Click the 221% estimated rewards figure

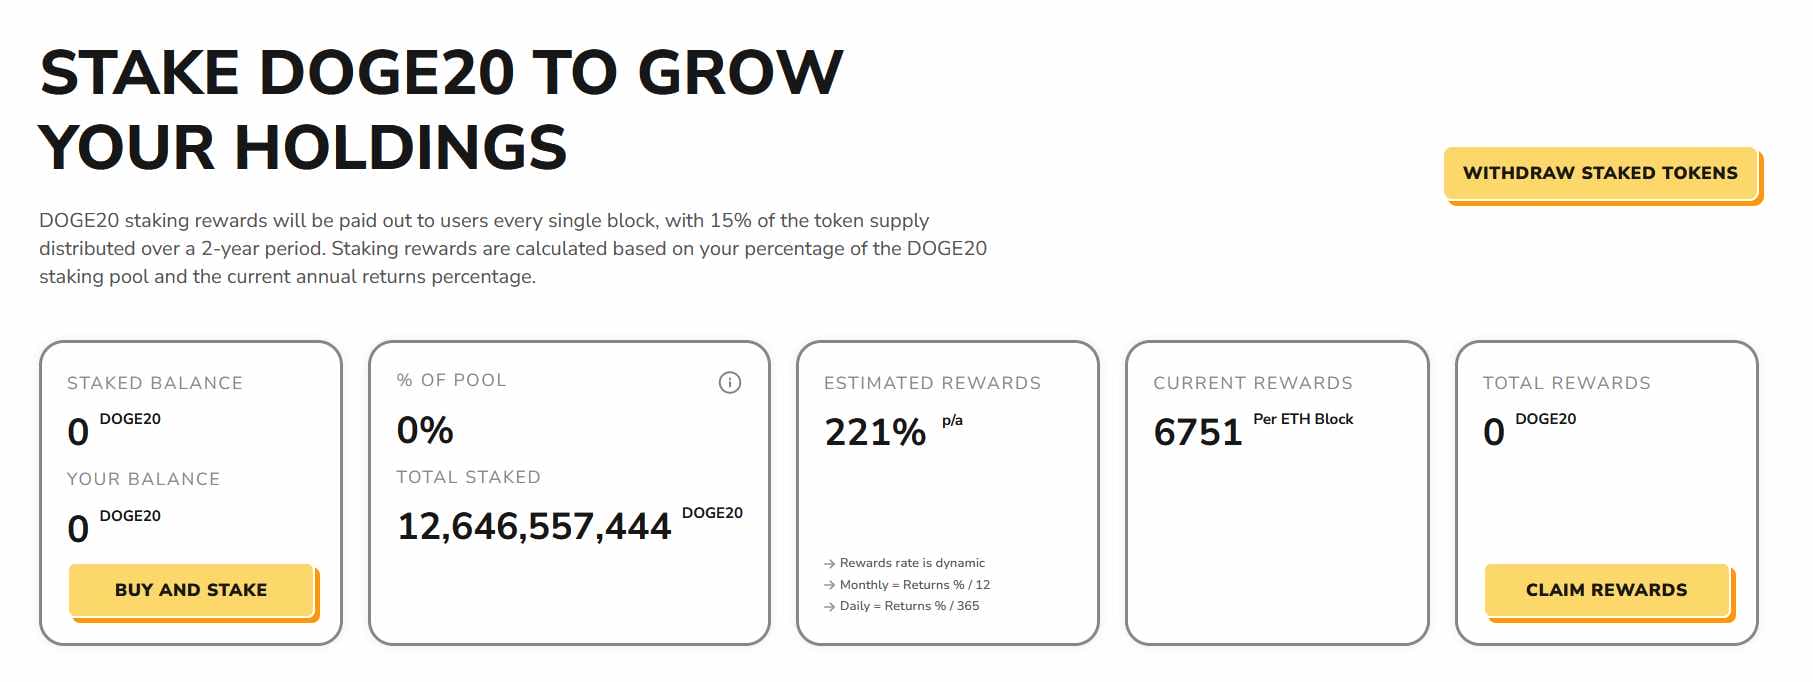coord(874,432)
